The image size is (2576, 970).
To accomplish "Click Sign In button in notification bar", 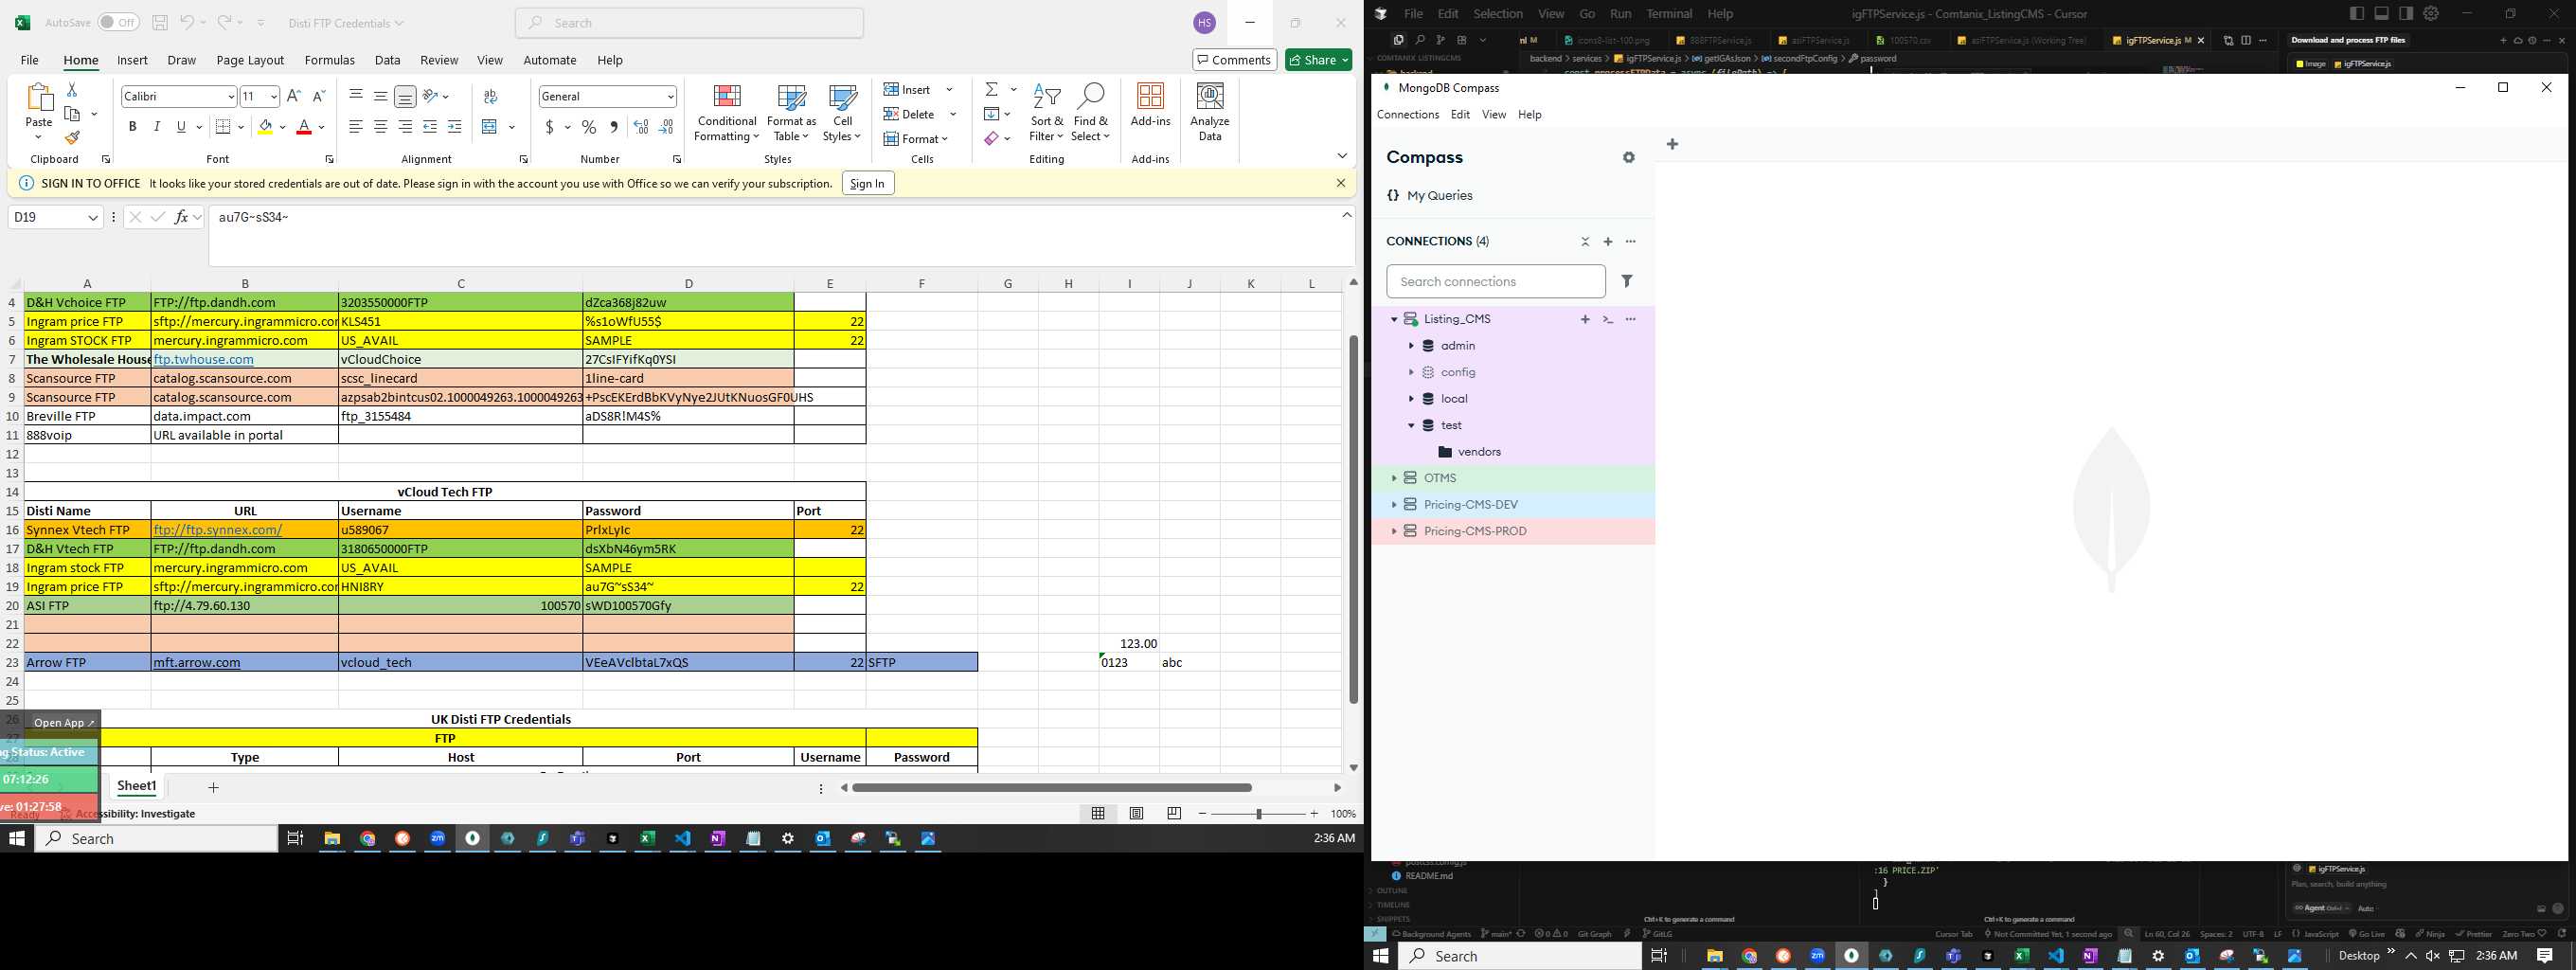I will click(867, 184).
